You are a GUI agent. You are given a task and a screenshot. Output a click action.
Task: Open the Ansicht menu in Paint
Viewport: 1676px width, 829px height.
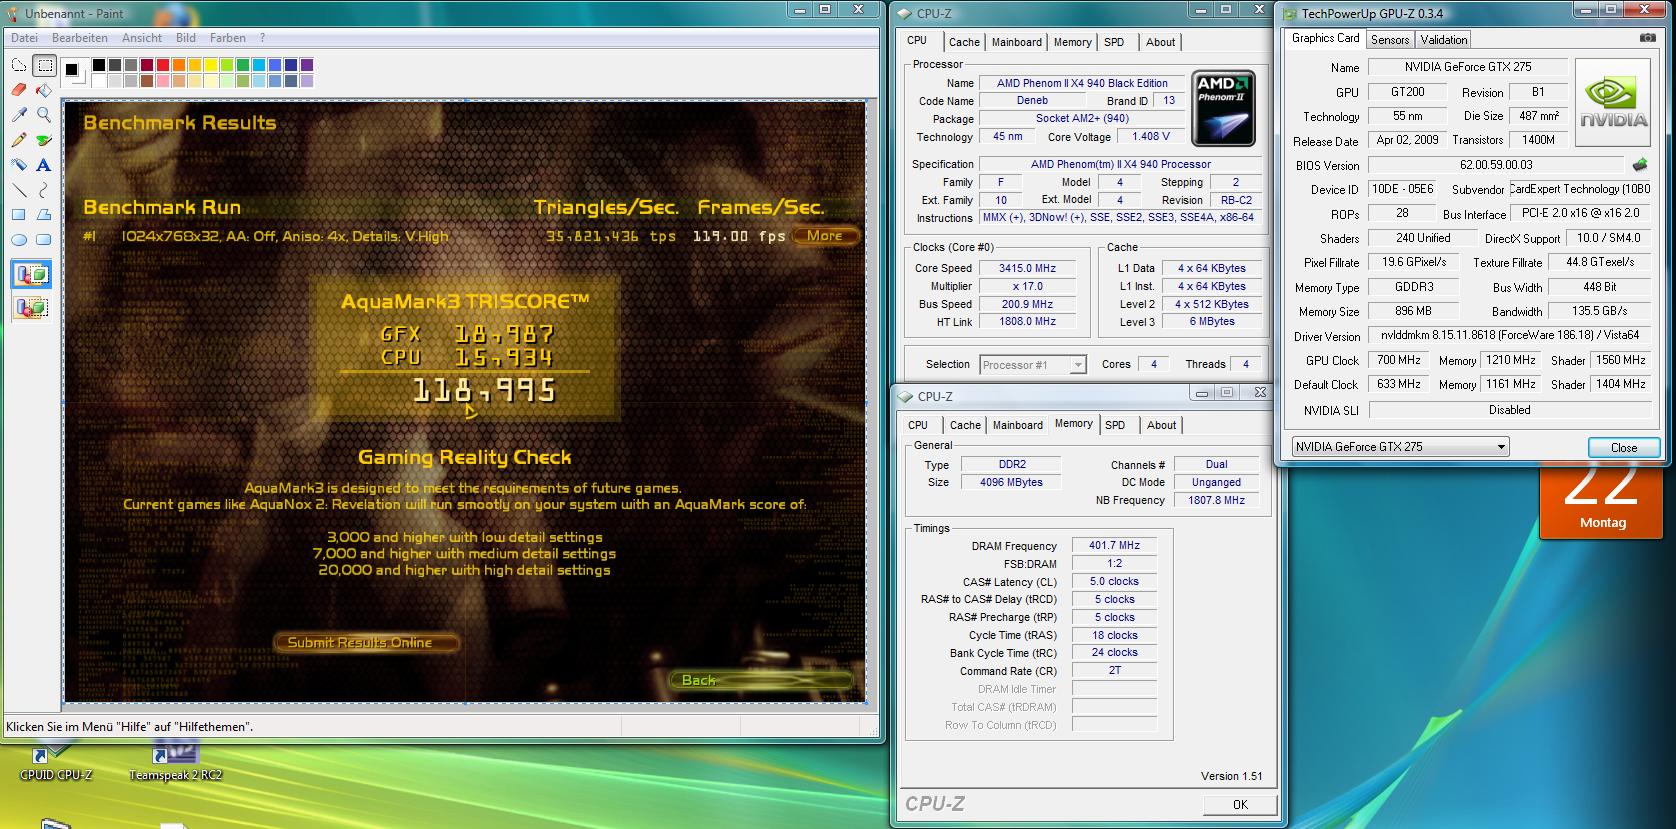[142, 38]
